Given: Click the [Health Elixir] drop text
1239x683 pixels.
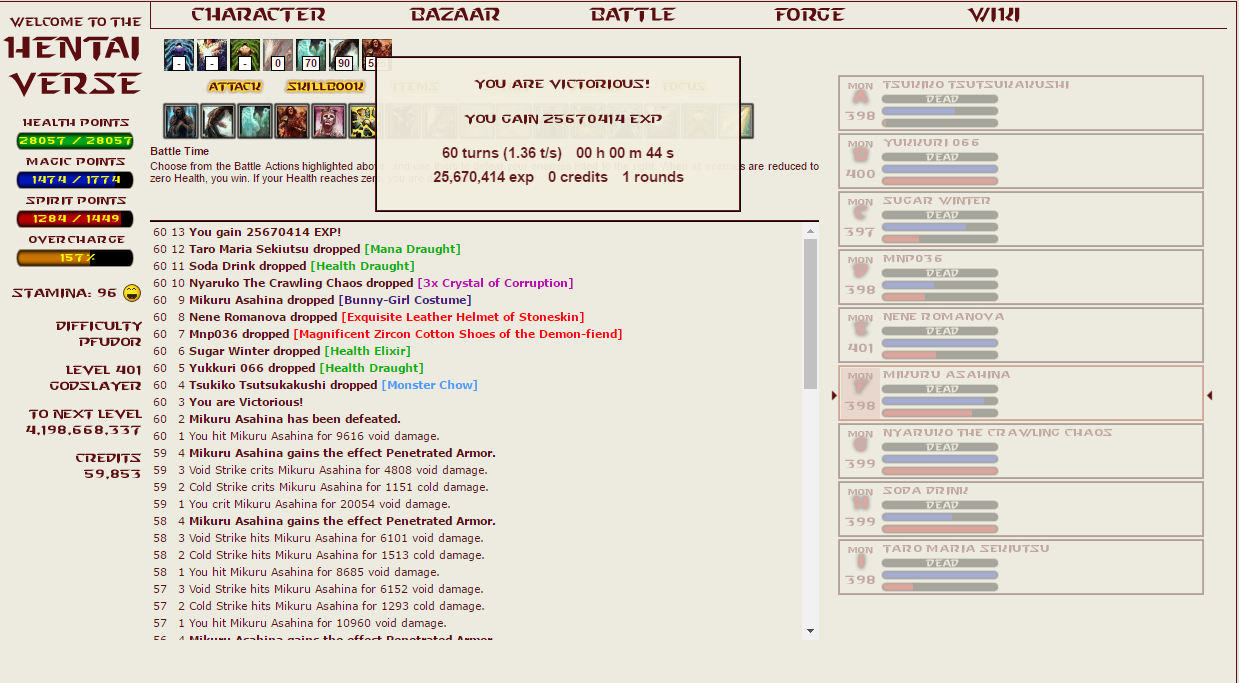Looking at the screenshot, I should click(x=367, y=351).
